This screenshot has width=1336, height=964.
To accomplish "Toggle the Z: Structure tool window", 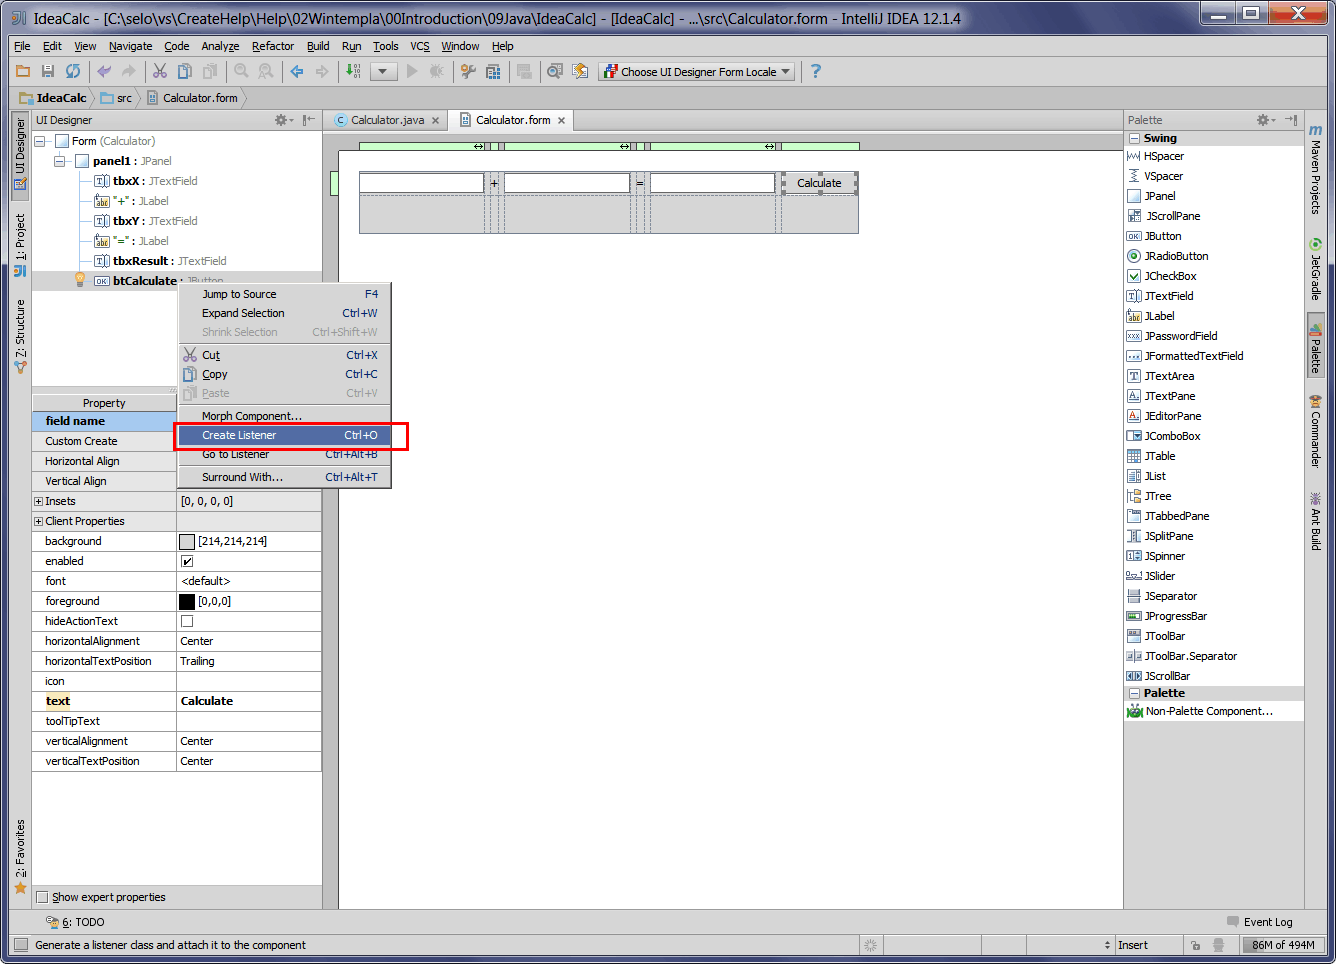I will pos(19,336).
